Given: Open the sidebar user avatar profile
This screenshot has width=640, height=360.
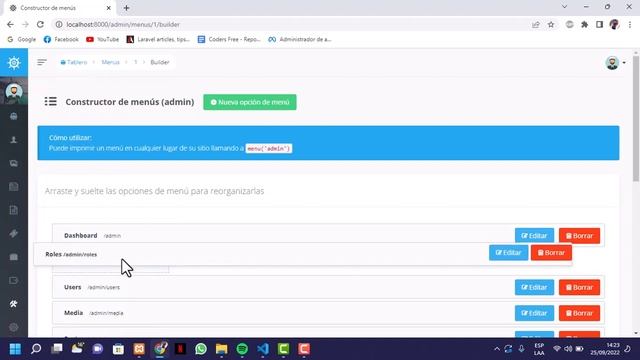Looking at the screenshot, I should (x=14, y=91).
